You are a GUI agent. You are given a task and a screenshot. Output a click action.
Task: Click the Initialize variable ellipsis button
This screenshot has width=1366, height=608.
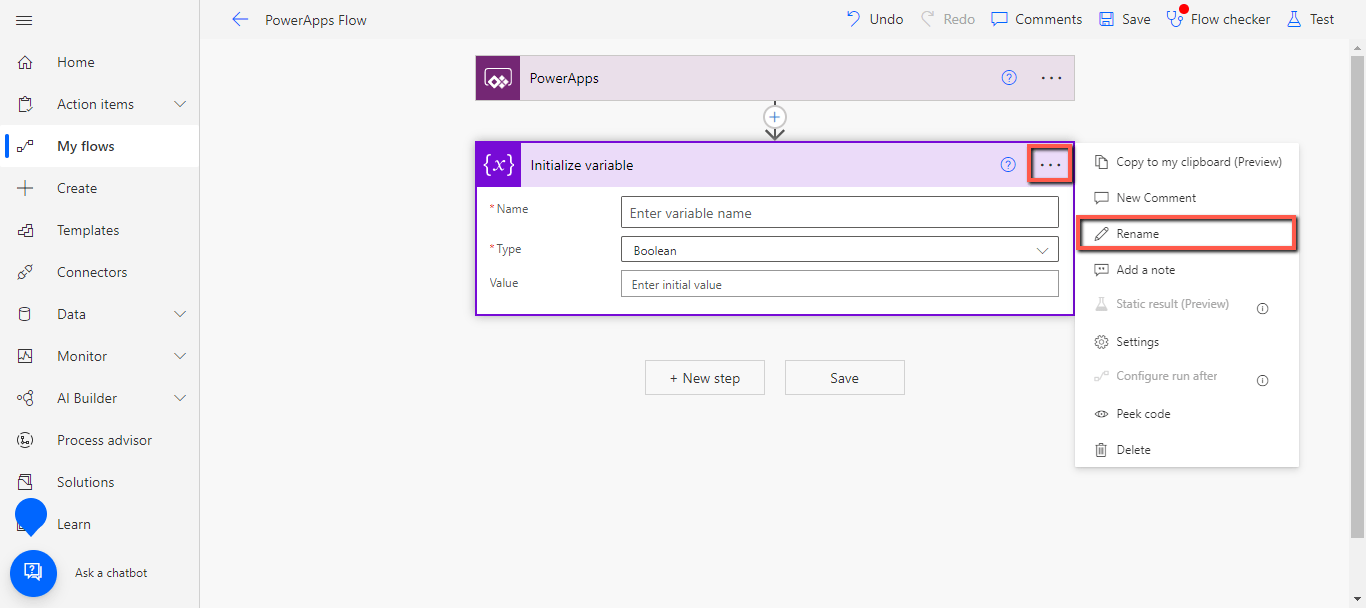tap(1050, 165)
